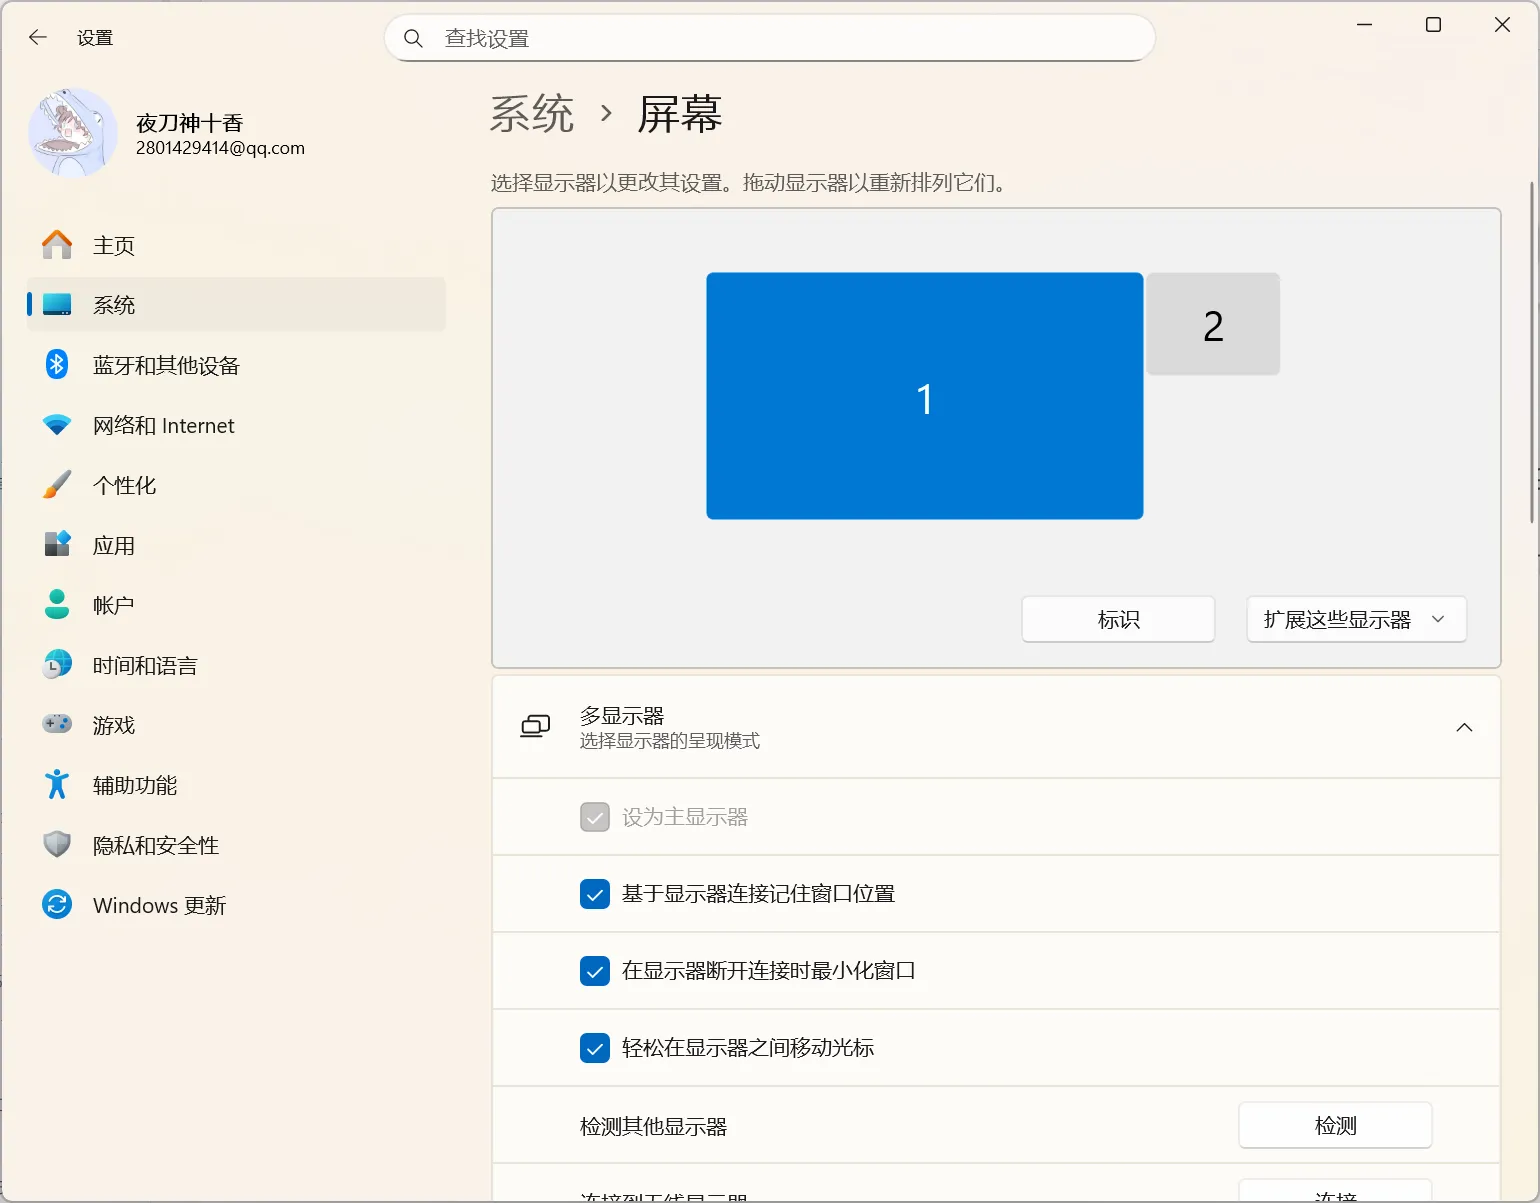The image size is (1540, 1203).
Task: Uncheck 基于显示器连接记住窗口位置 checkbox
Action: [595, 894]
